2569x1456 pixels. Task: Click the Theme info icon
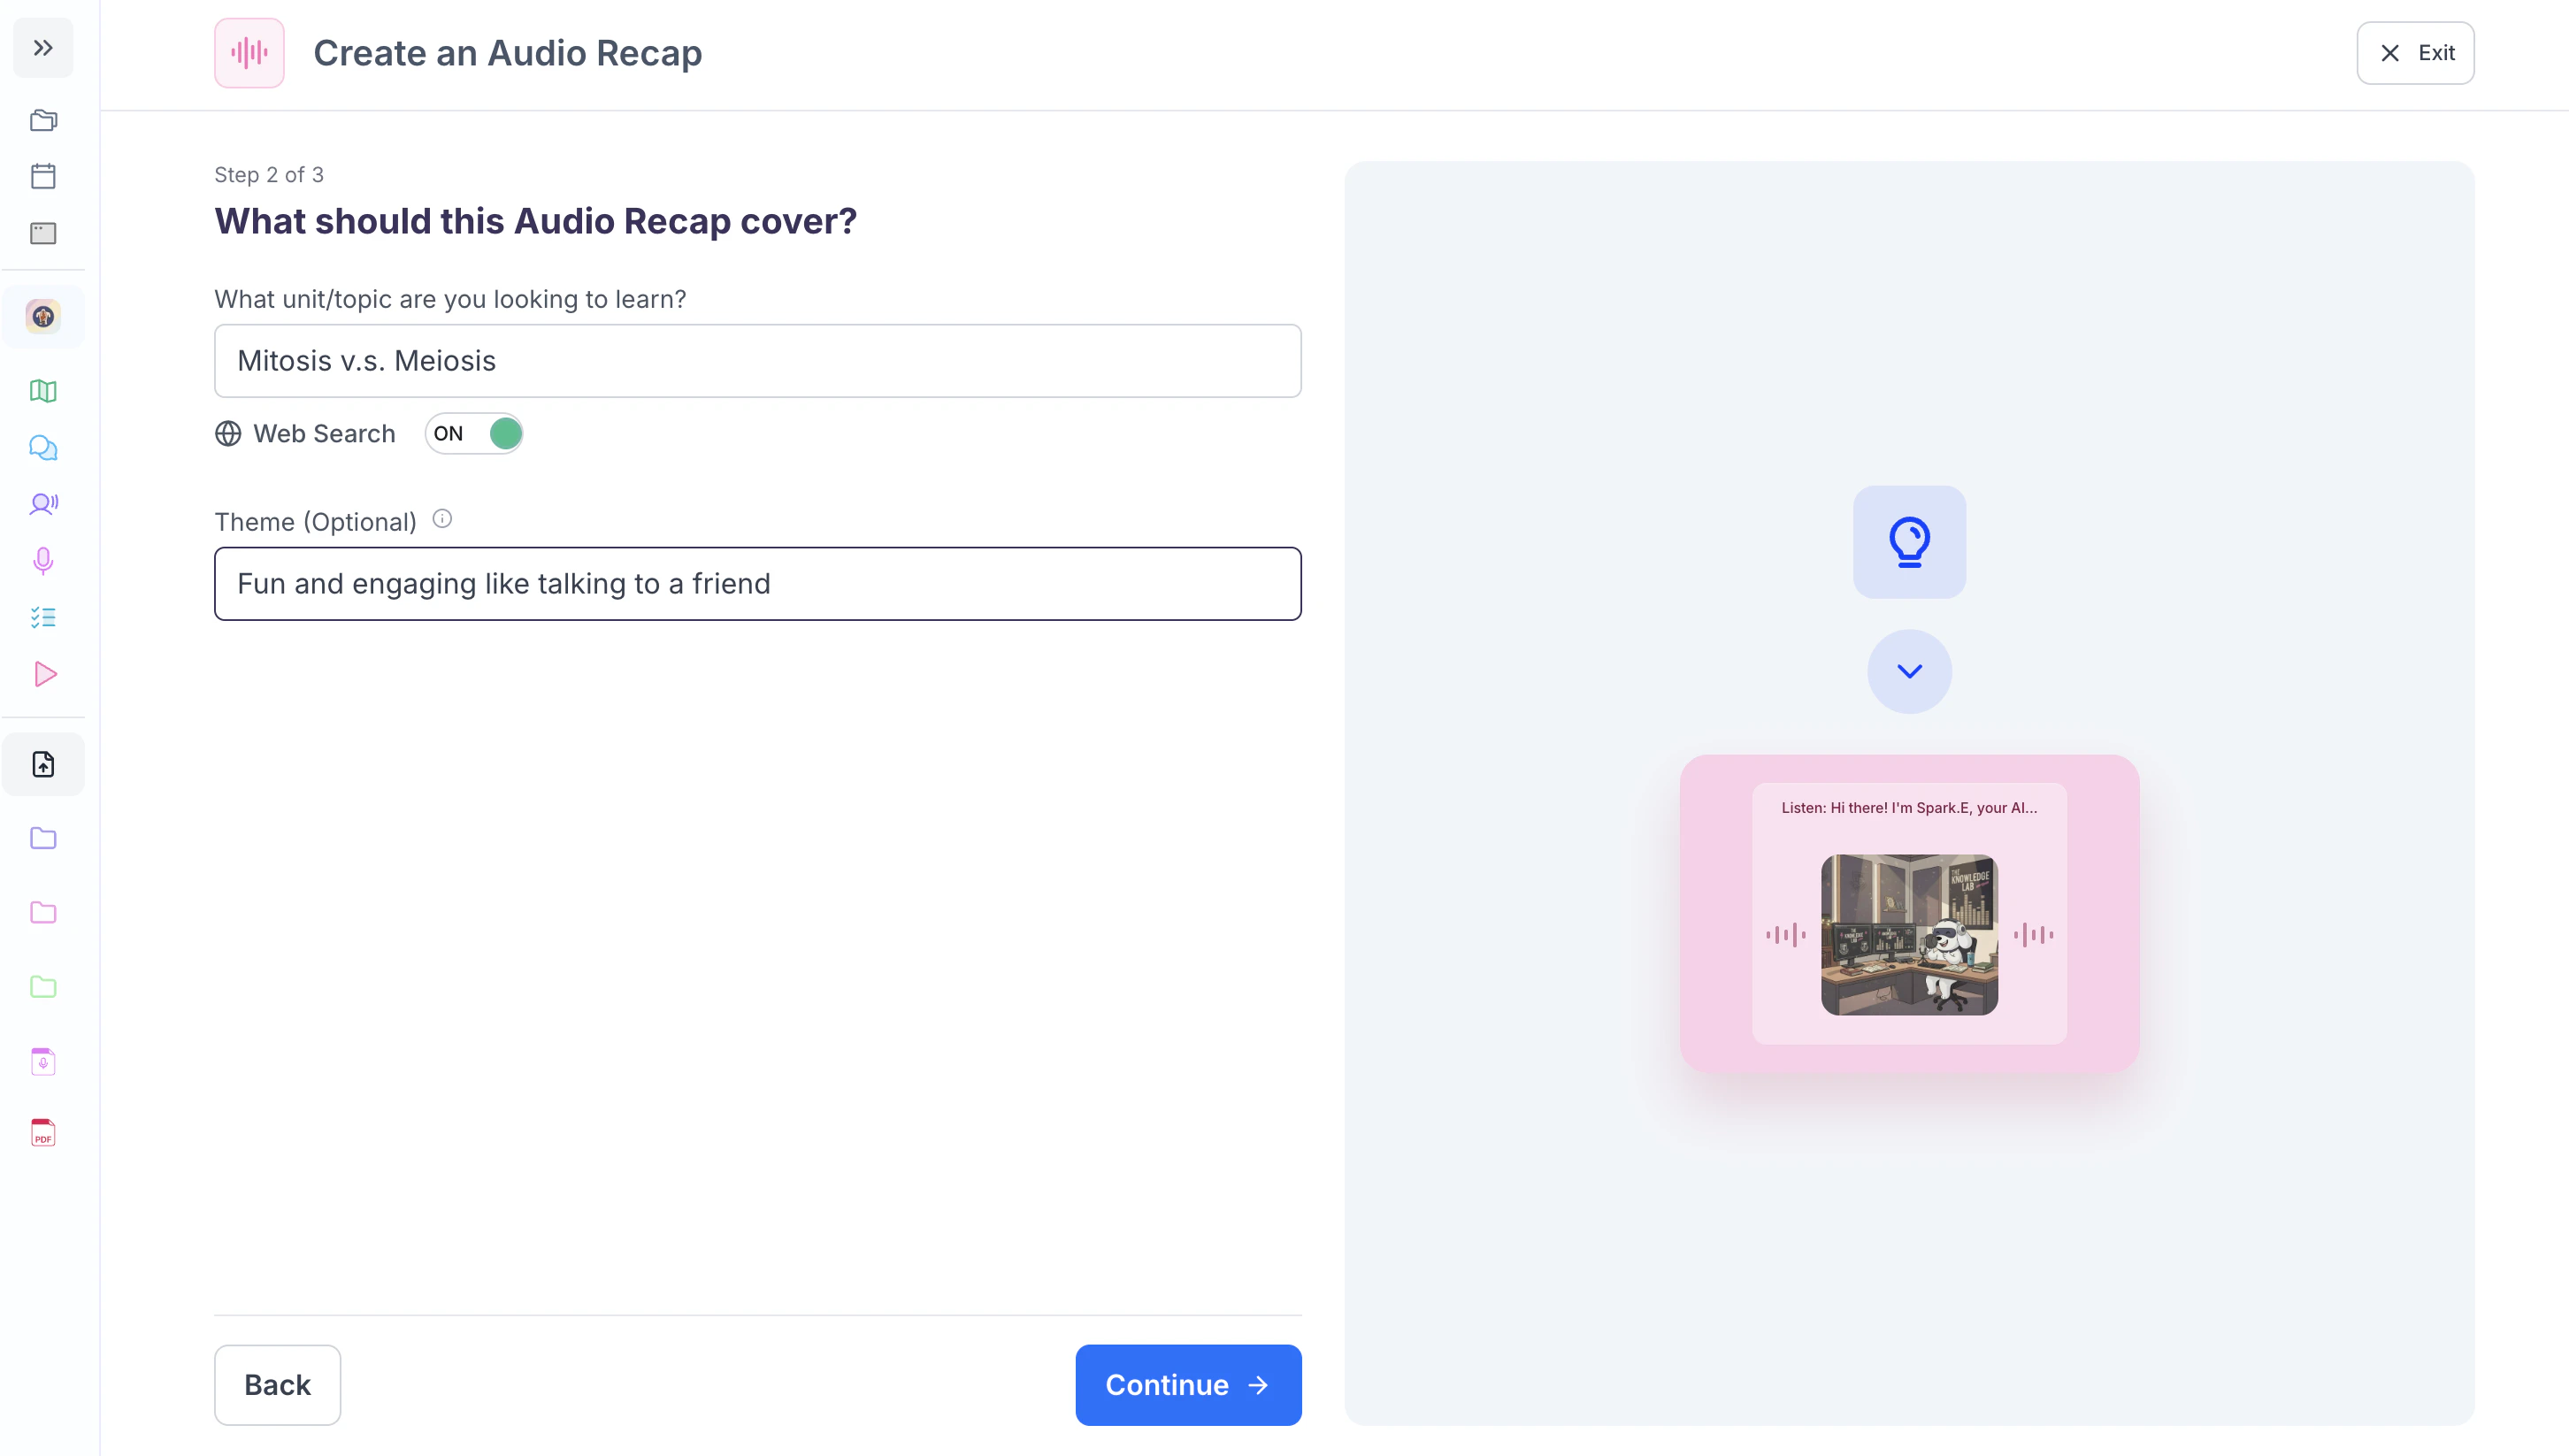(x=442, y=519)
